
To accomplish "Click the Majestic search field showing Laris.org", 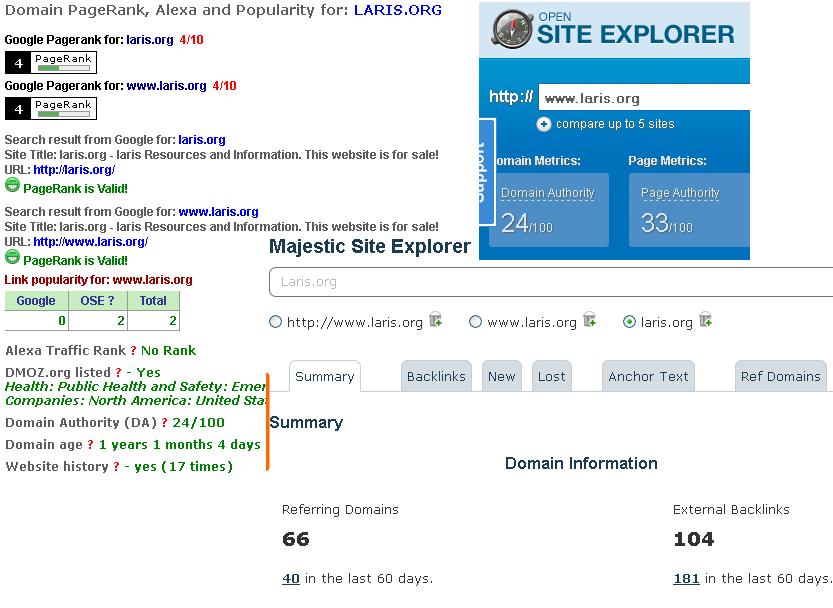I will coord(551,282).
